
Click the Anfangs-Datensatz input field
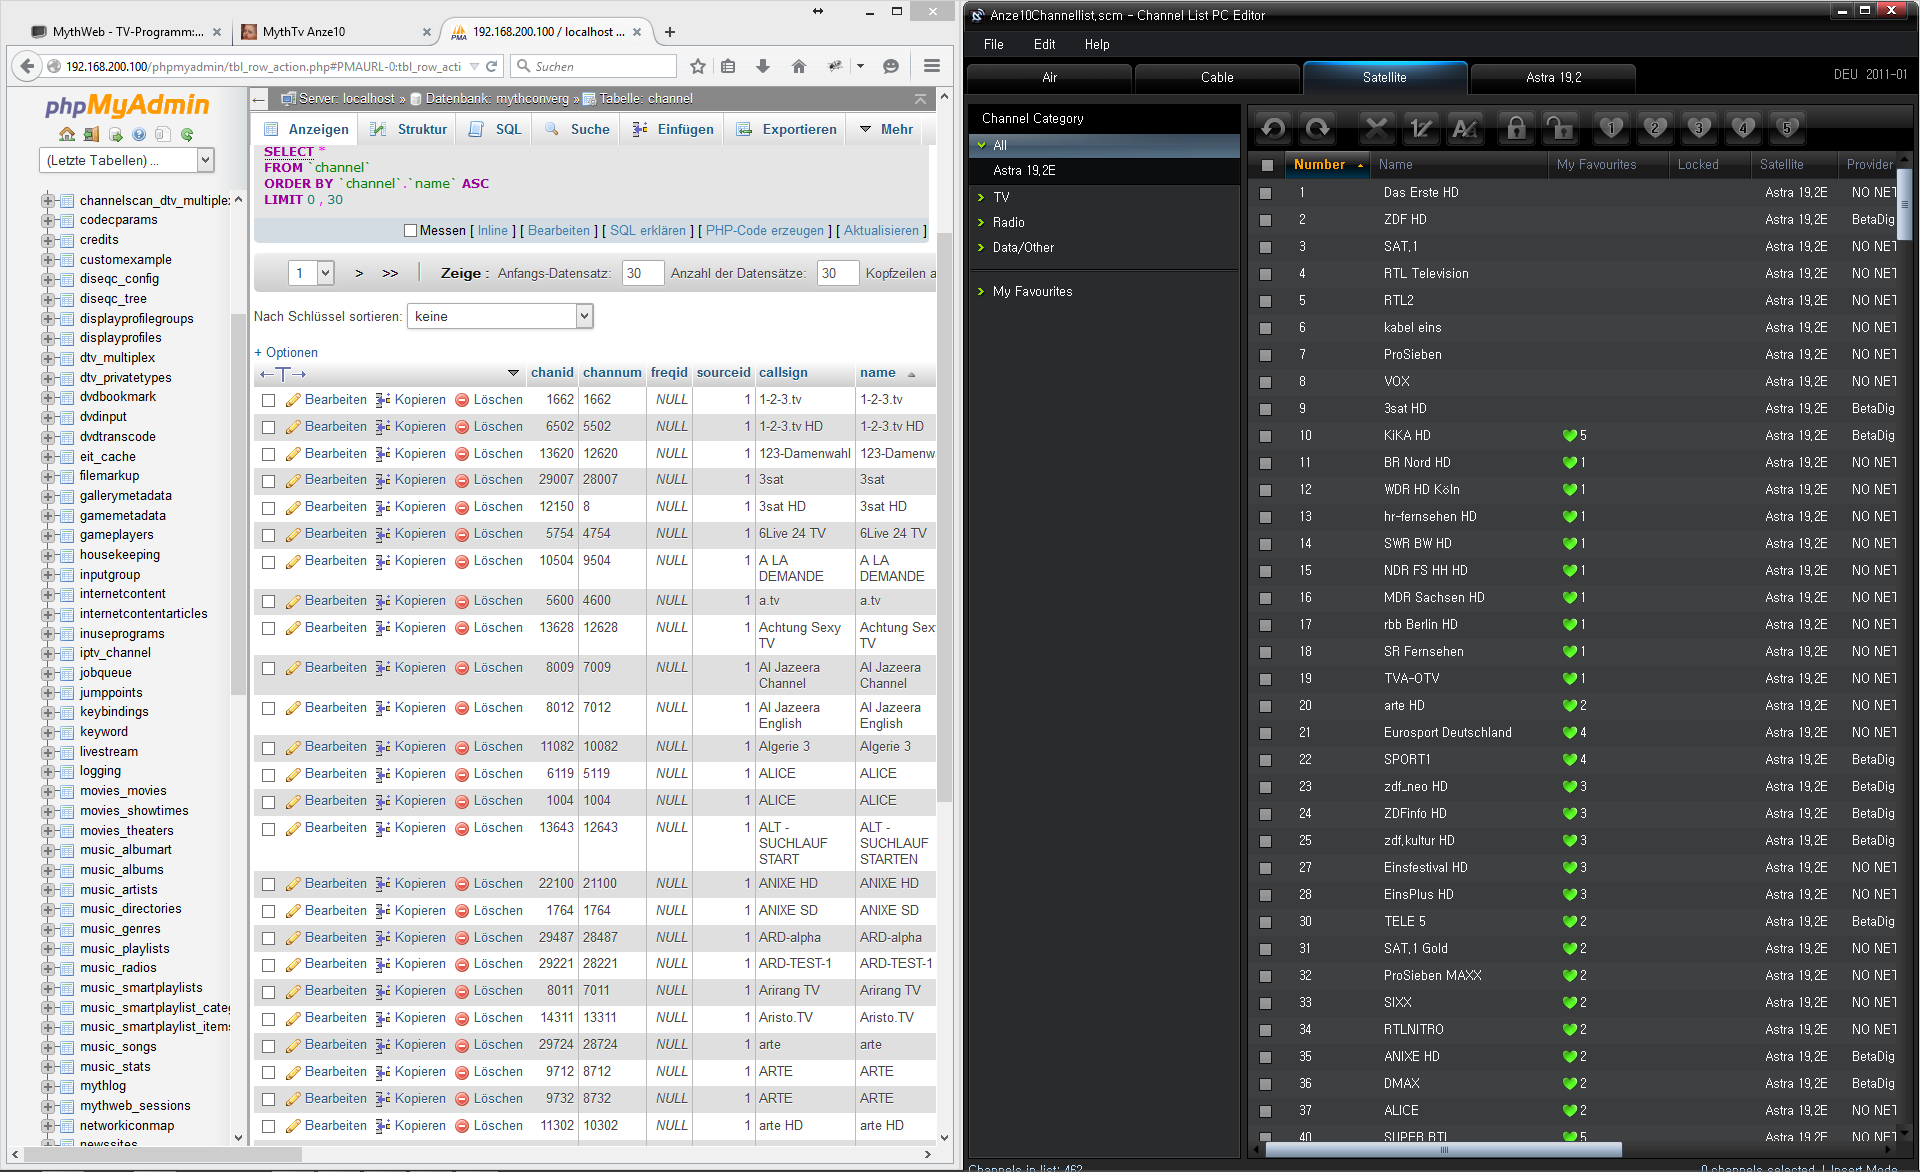(x=642, y=273)
